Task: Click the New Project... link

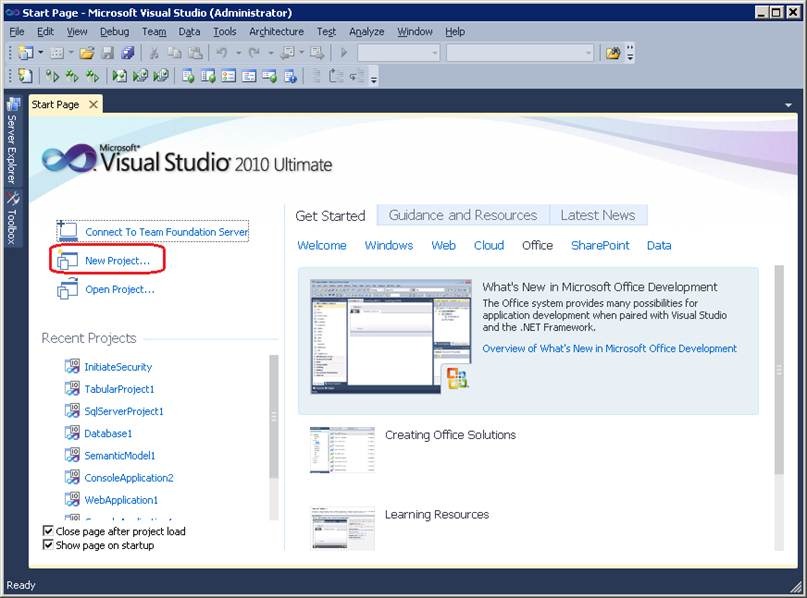Action: pyautogui.click(x=117, y=261)
